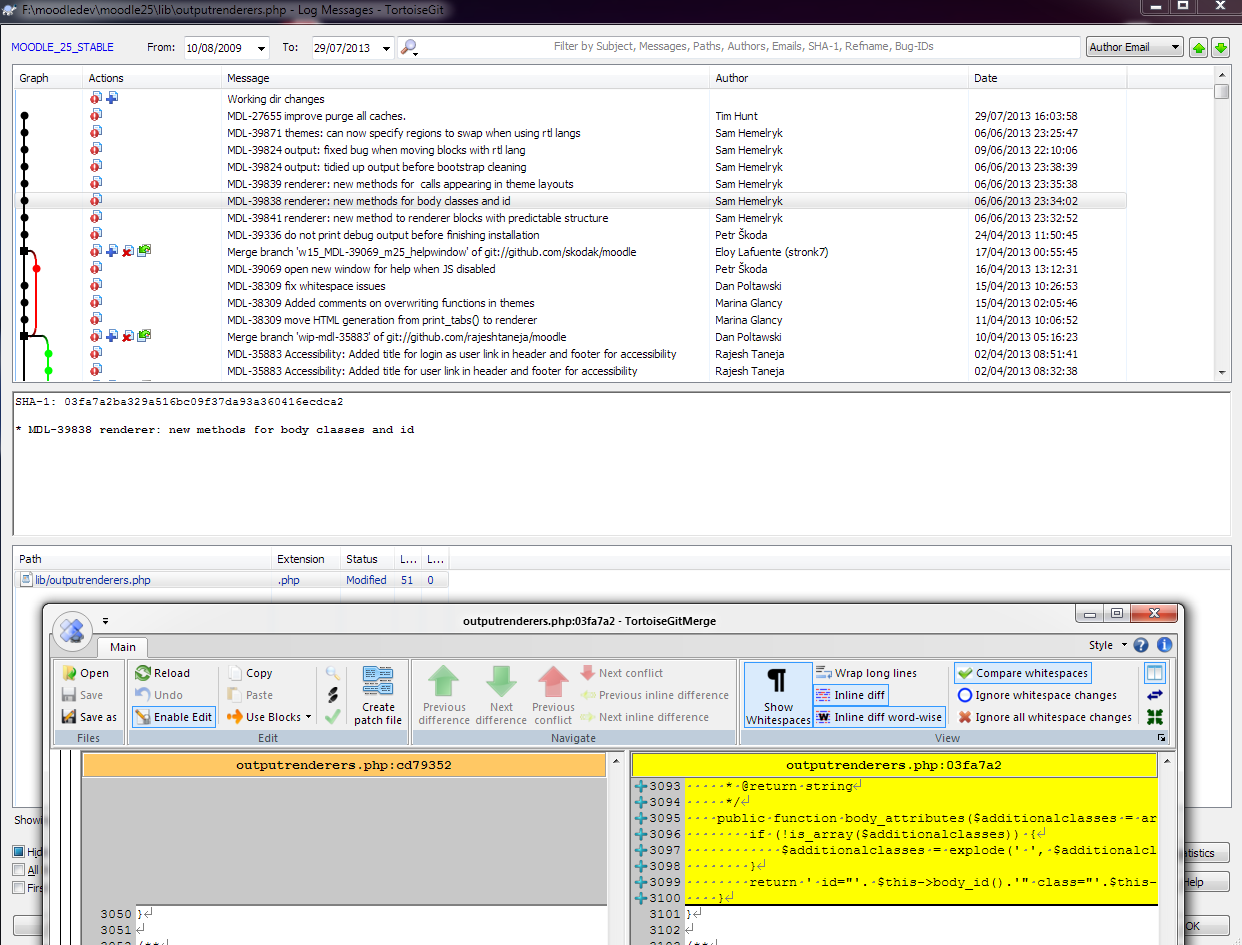Image resolution: width=1242 pixels, height=945 pixels.
Task: Toggle Inline diff word-wise
Action: pos(879,717)
